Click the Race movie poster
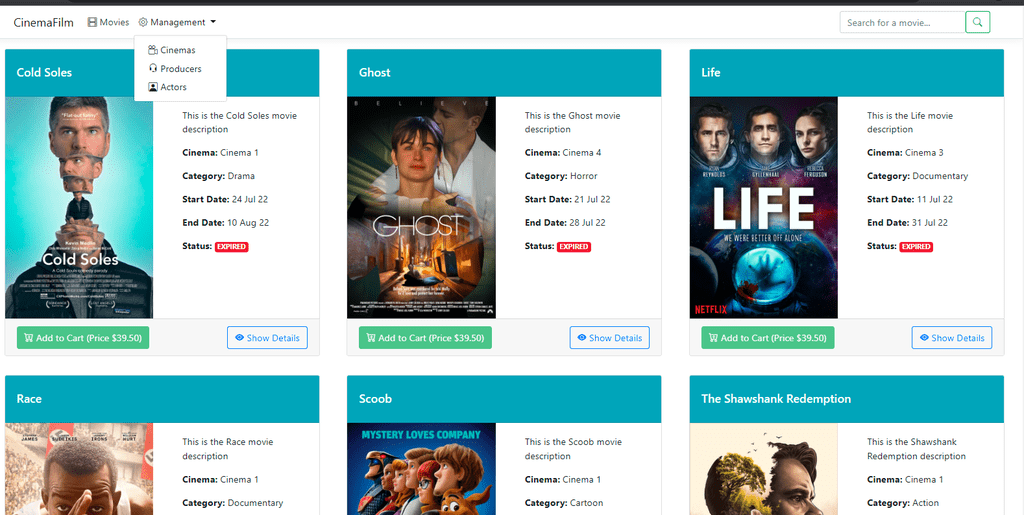The height and width of the screenshot is (515, 1024). tap(79, 469)
